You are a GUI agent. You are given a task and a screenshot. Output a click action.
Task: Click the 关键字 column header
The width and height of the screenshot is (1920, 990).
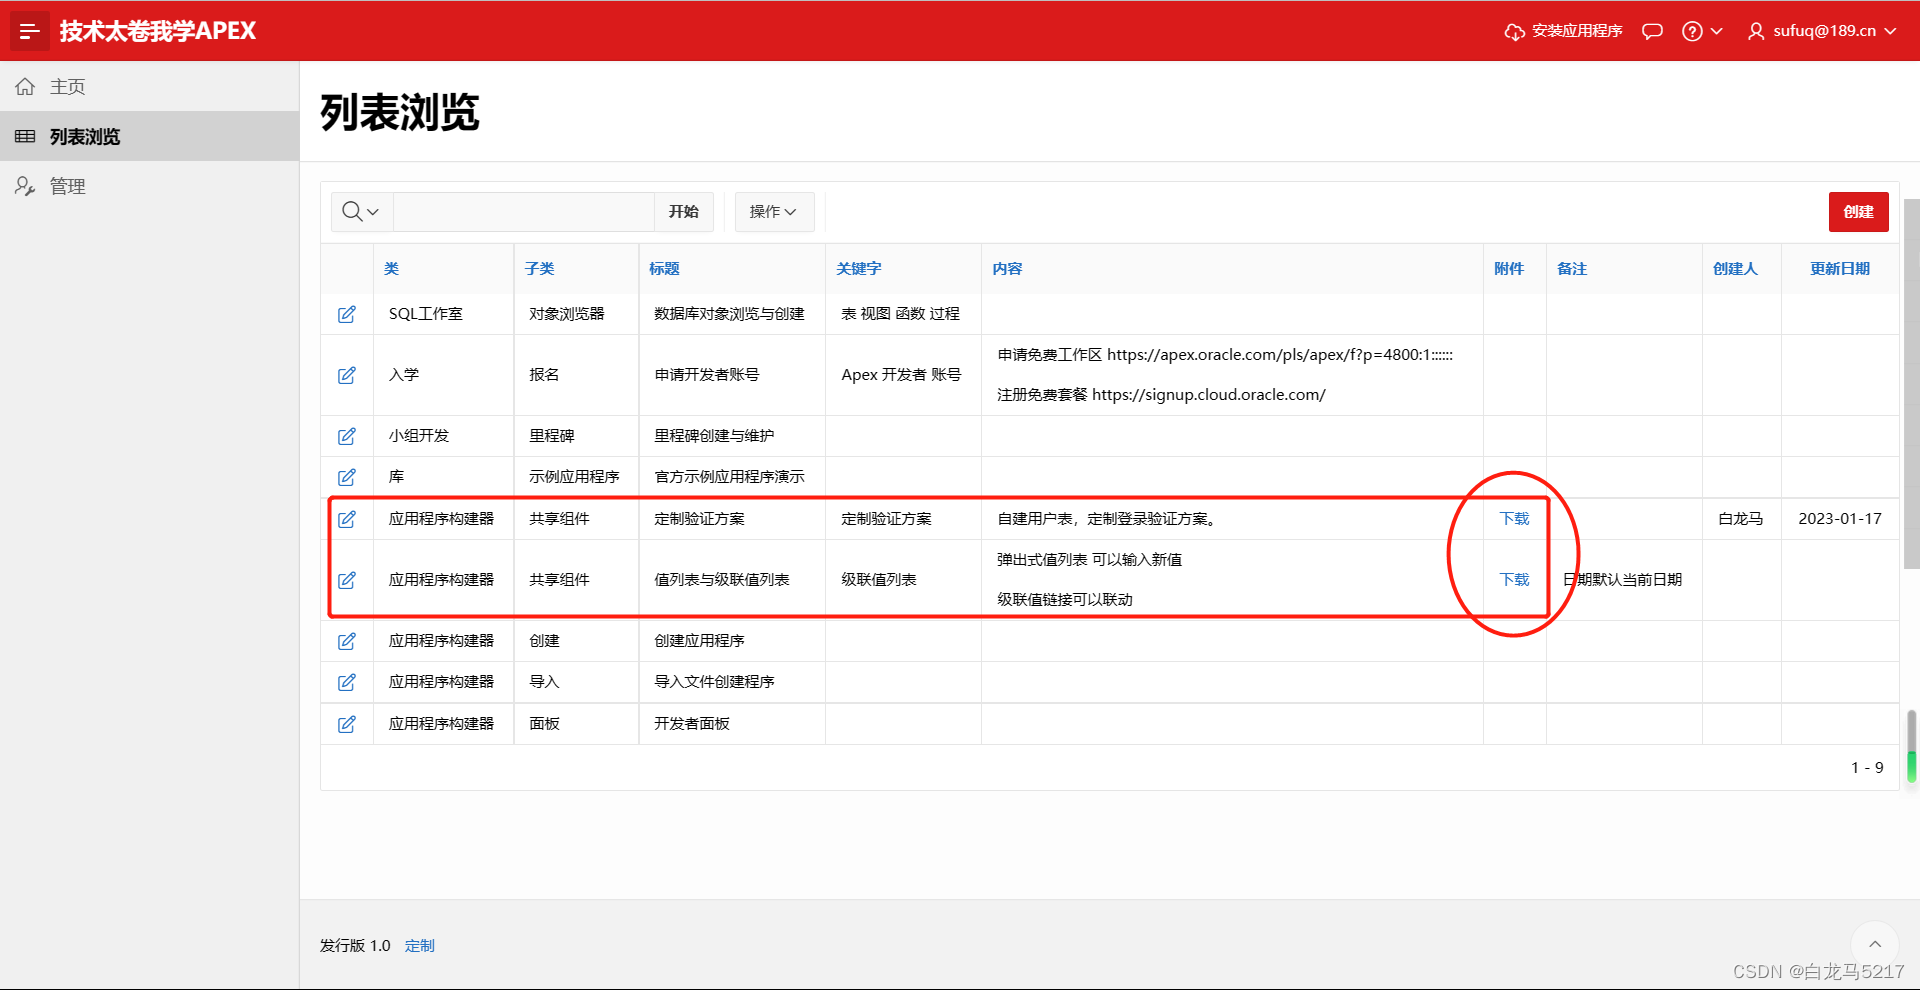[859, 269]
